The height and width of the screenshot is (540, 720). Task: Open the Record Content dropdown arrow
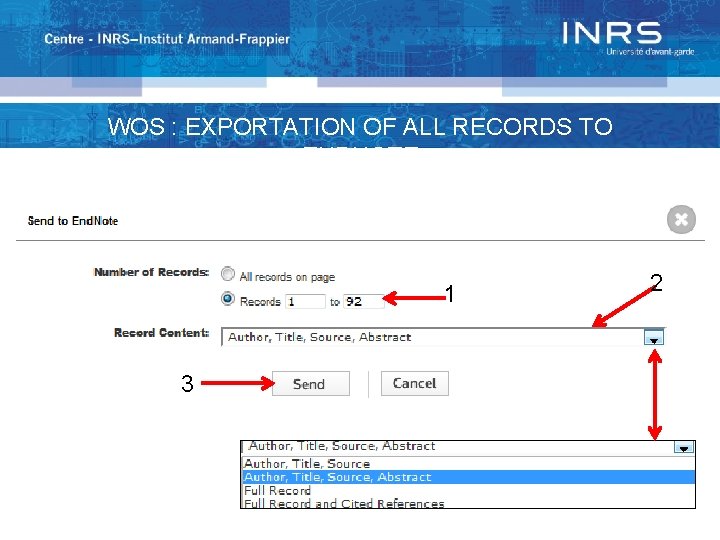point(654,338)
